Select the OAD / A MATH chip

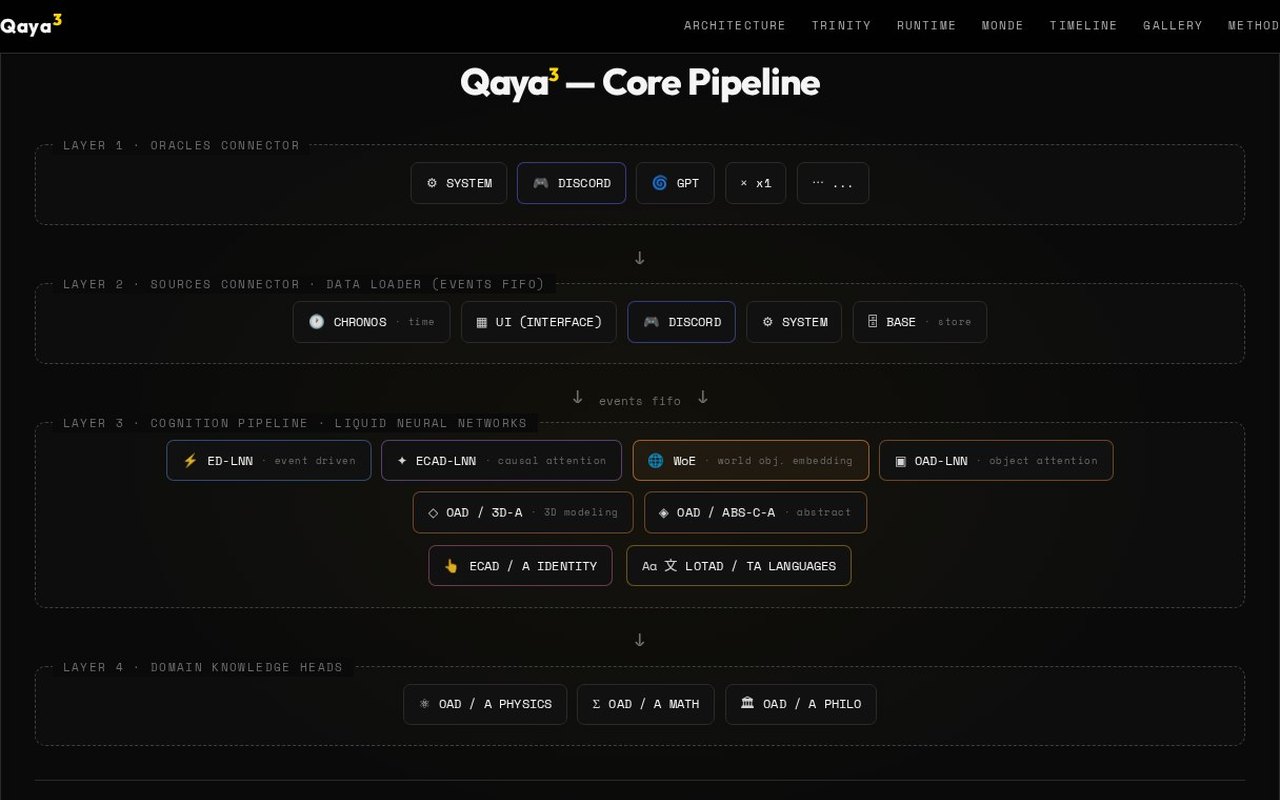click(646, 704)
